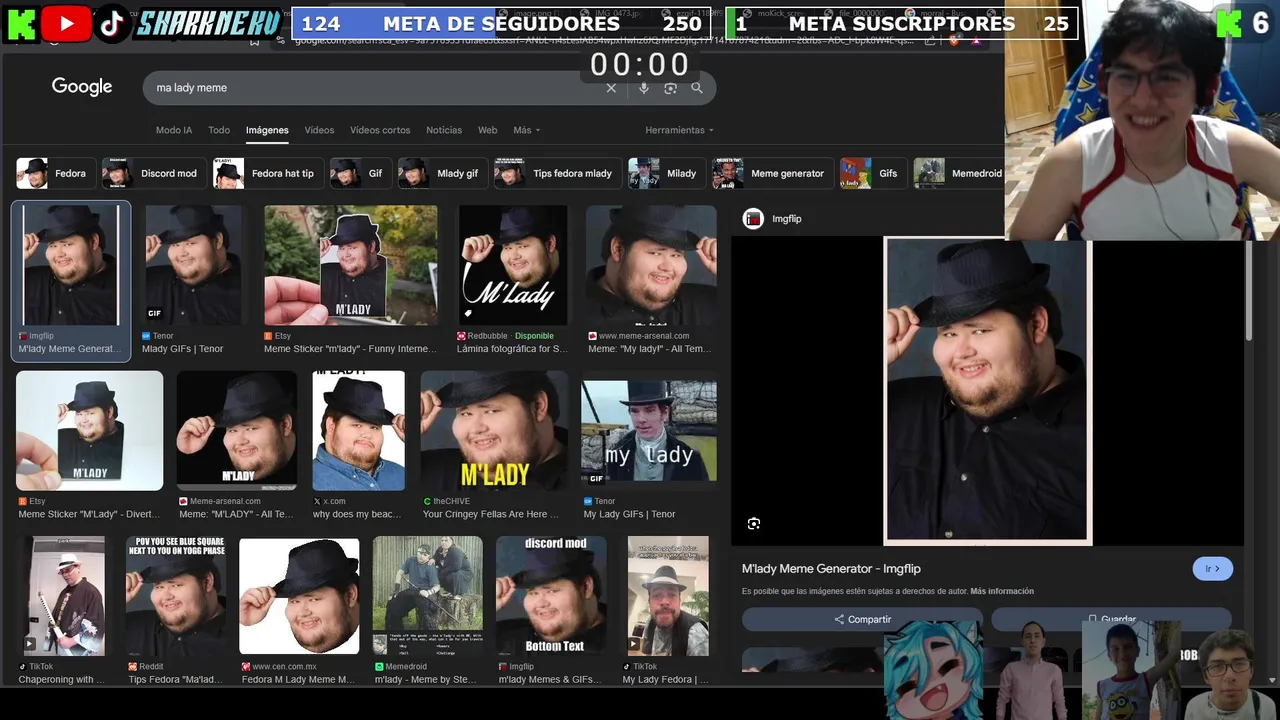This screenshot has height=720, width=1280.
Task: Open the Etsy M'Lady Divert sticker thumbnail
Action: point(89,431)
